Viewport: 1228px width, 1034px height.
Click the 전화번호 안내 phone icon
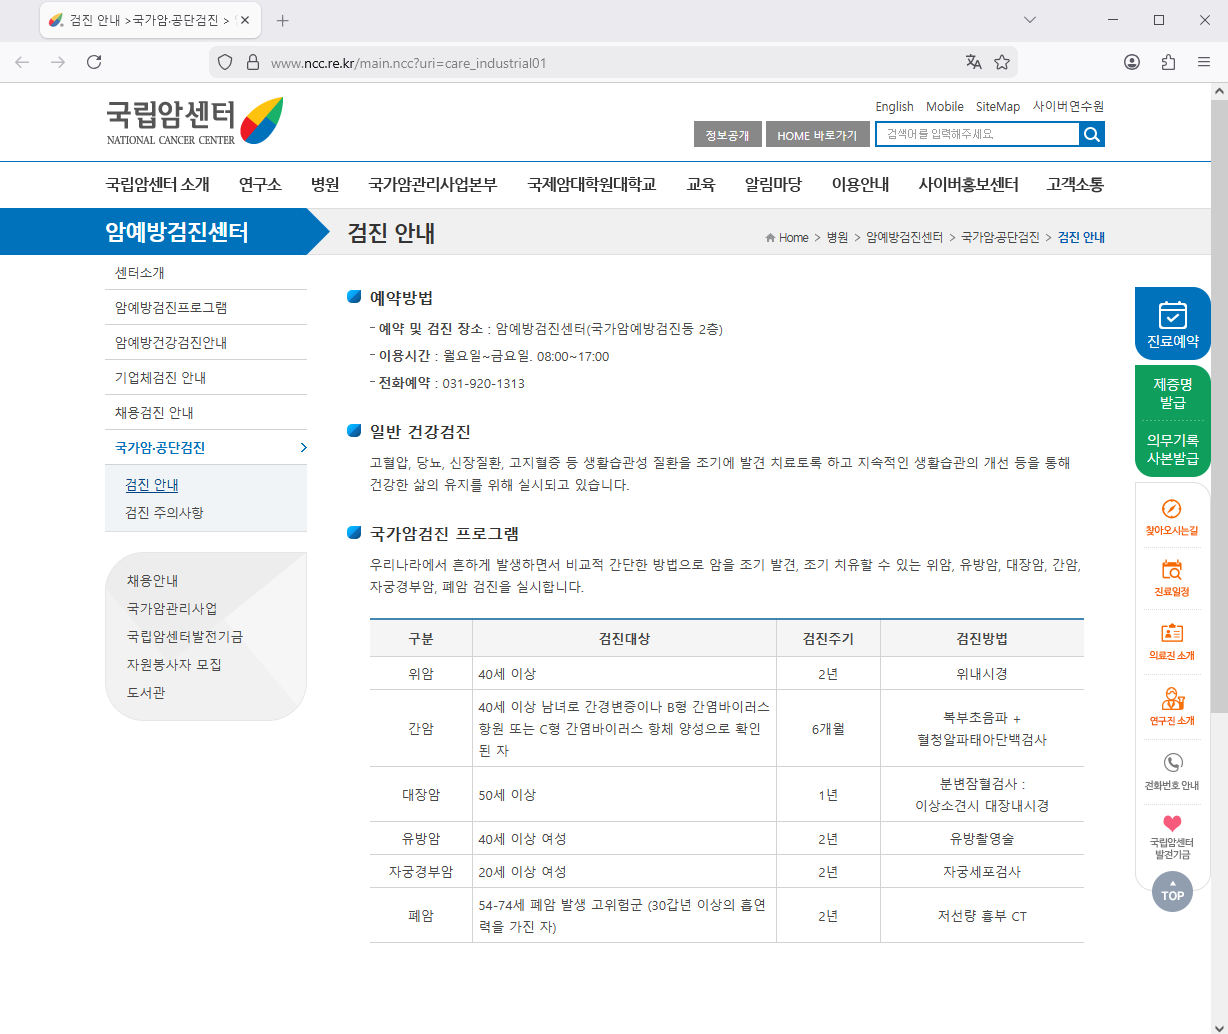point(1172,763)
